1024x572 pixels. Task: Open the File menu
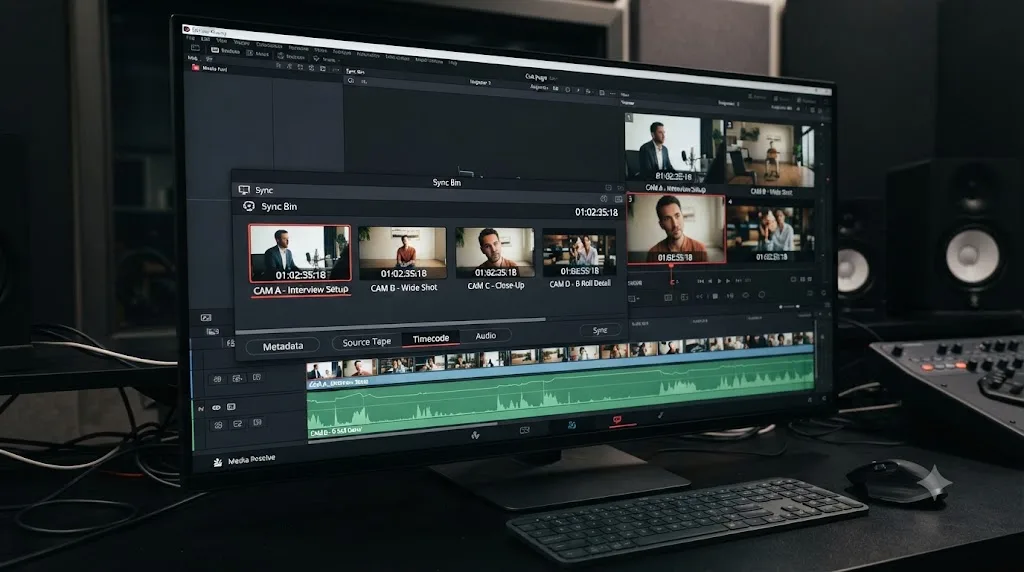(x=191, y=38)
